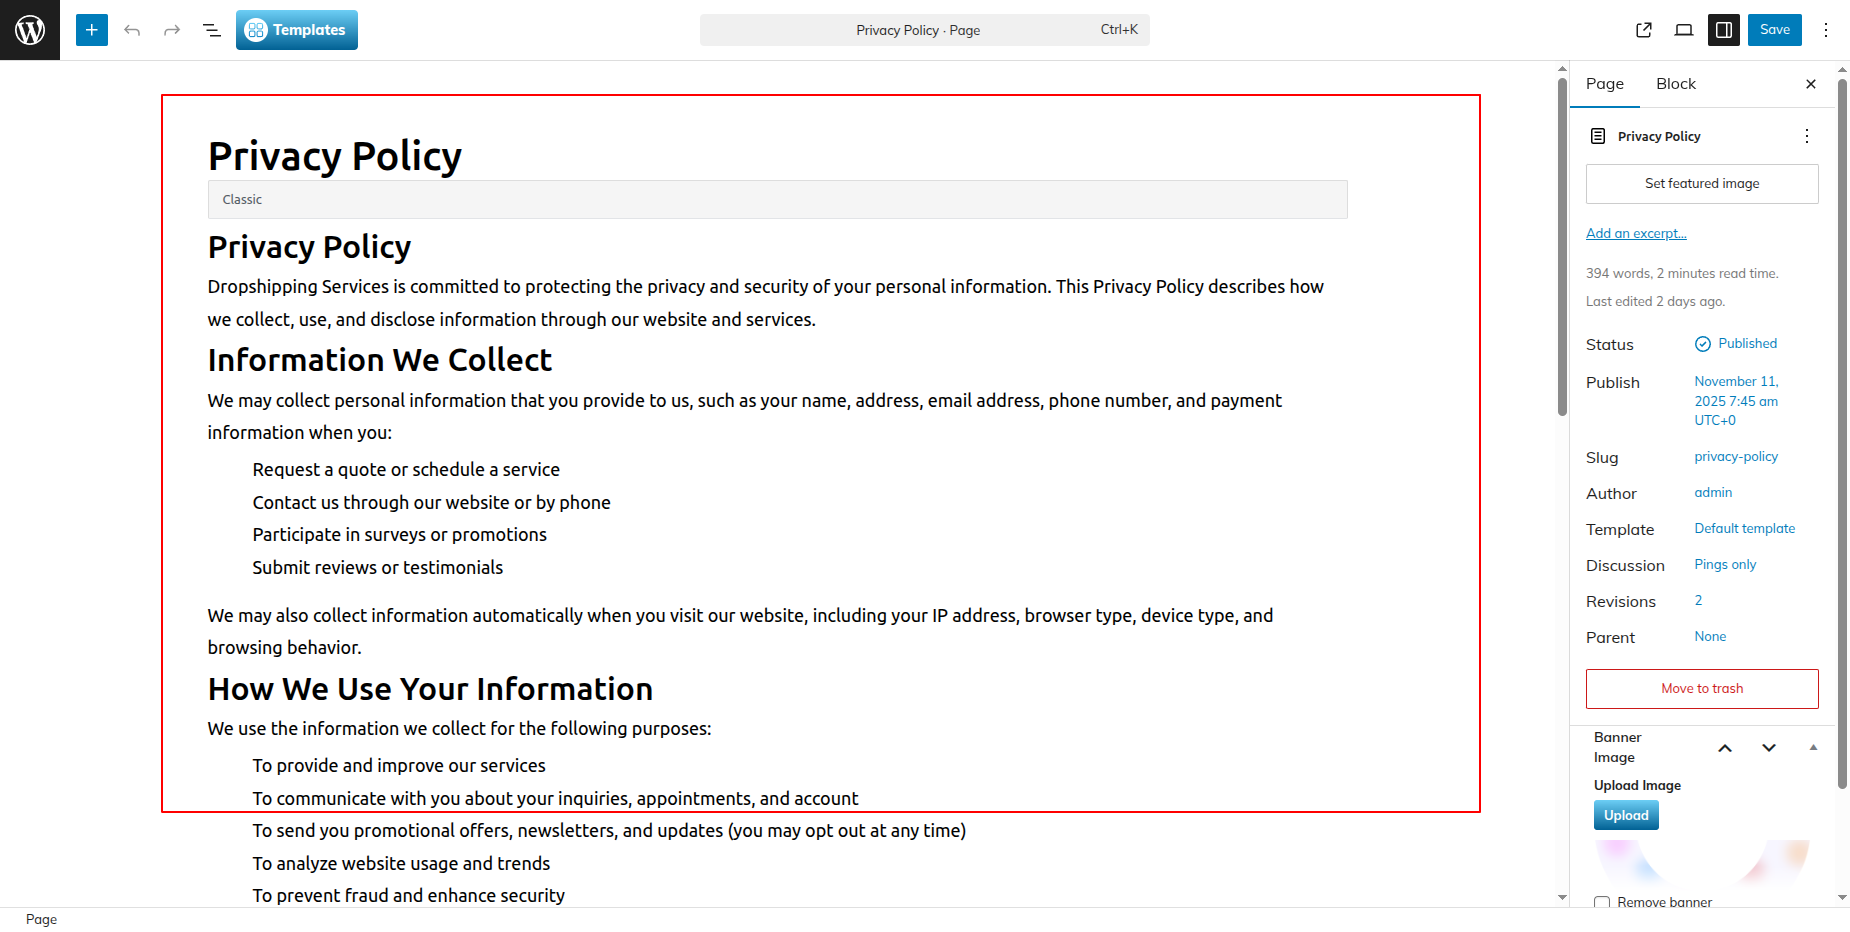
Task: Open the top-right Options menu
Action: (1826, 30)
